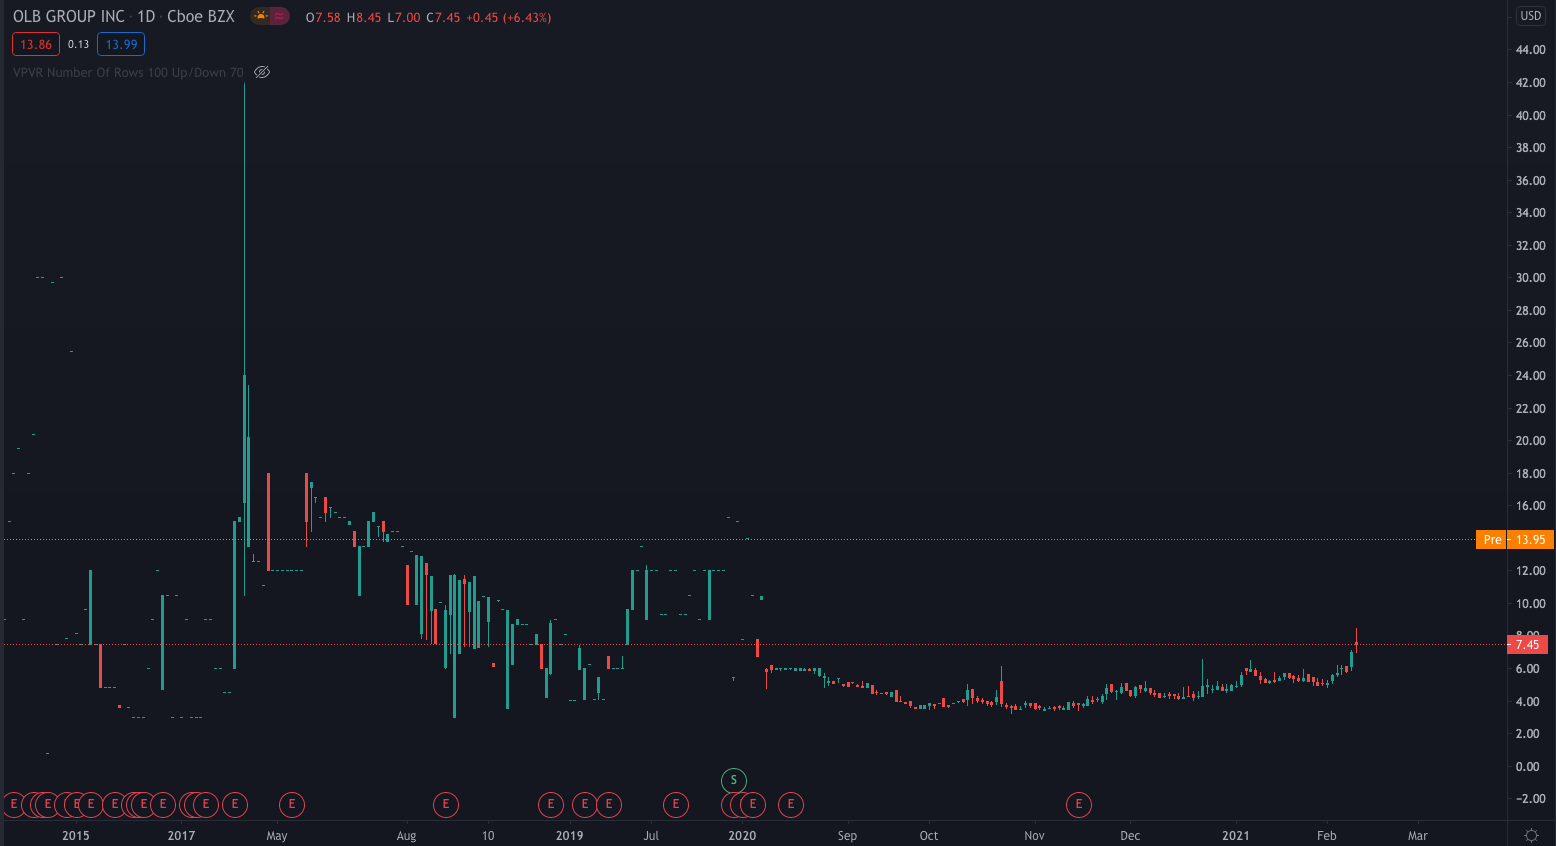Click the red 7.45 last price label
This screenshot has width=1556, height=846.
[1527, 645]
